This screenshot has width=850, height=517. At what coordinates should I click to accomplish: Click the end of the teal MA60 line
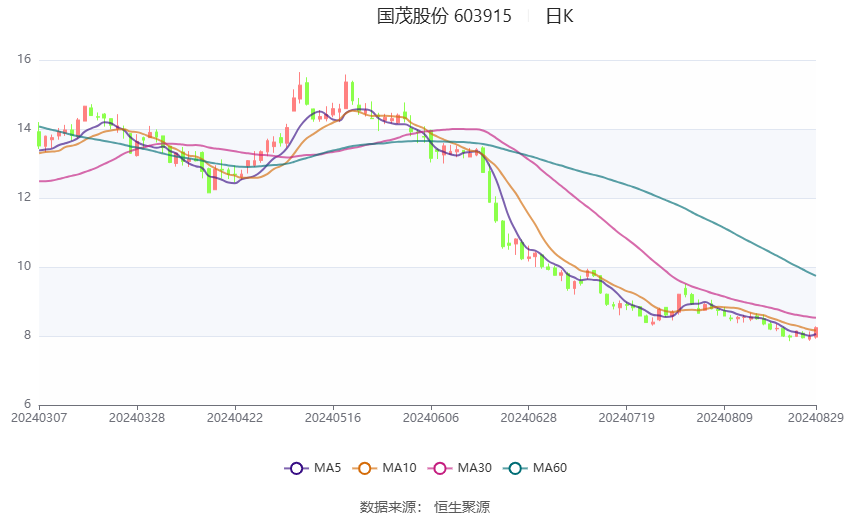click(815, 275)
